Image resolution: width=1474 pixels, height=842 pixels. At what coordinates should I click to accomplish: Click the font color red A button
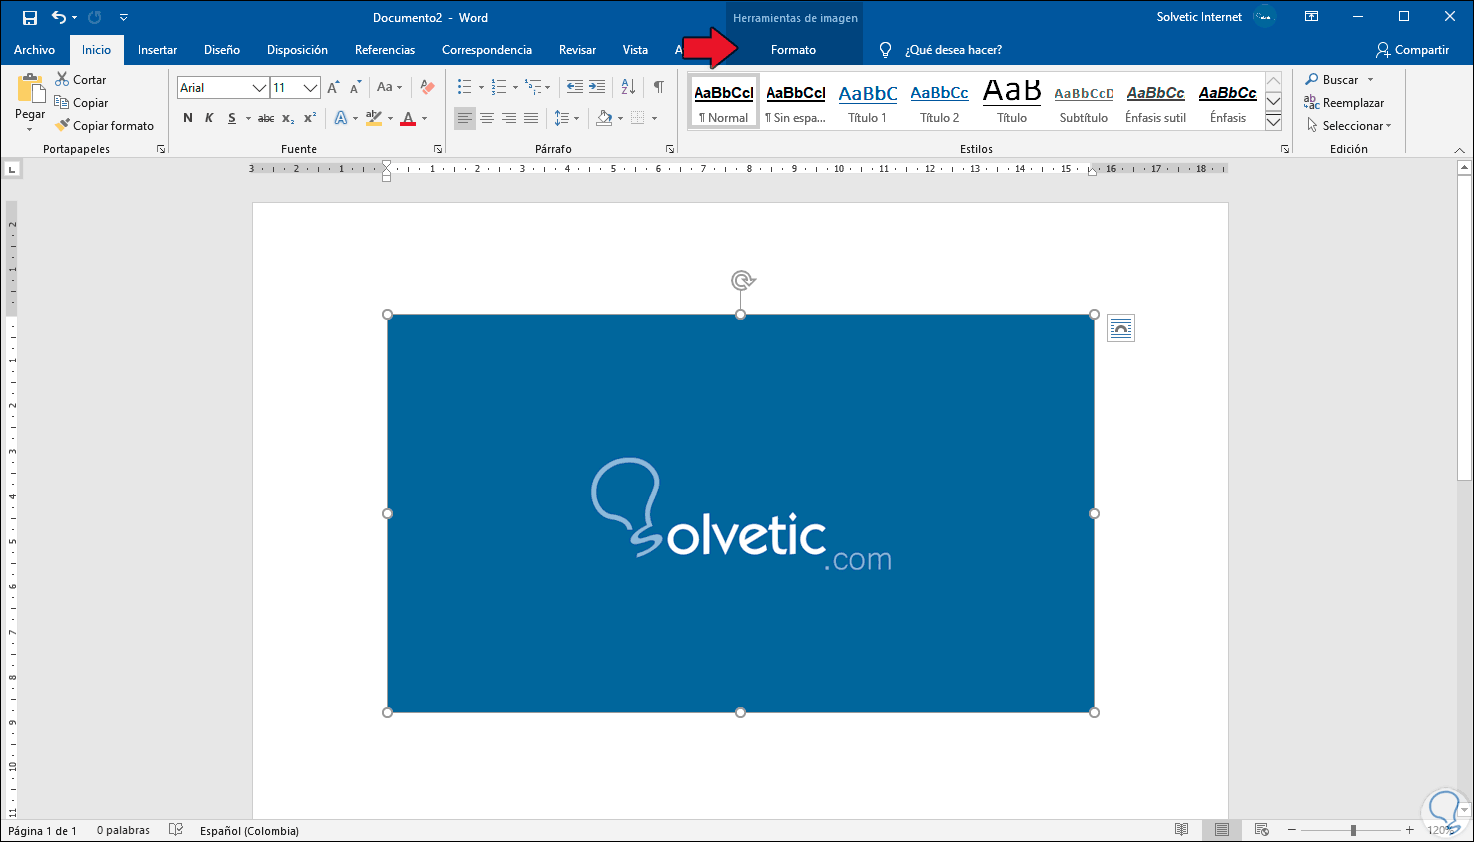408,118
